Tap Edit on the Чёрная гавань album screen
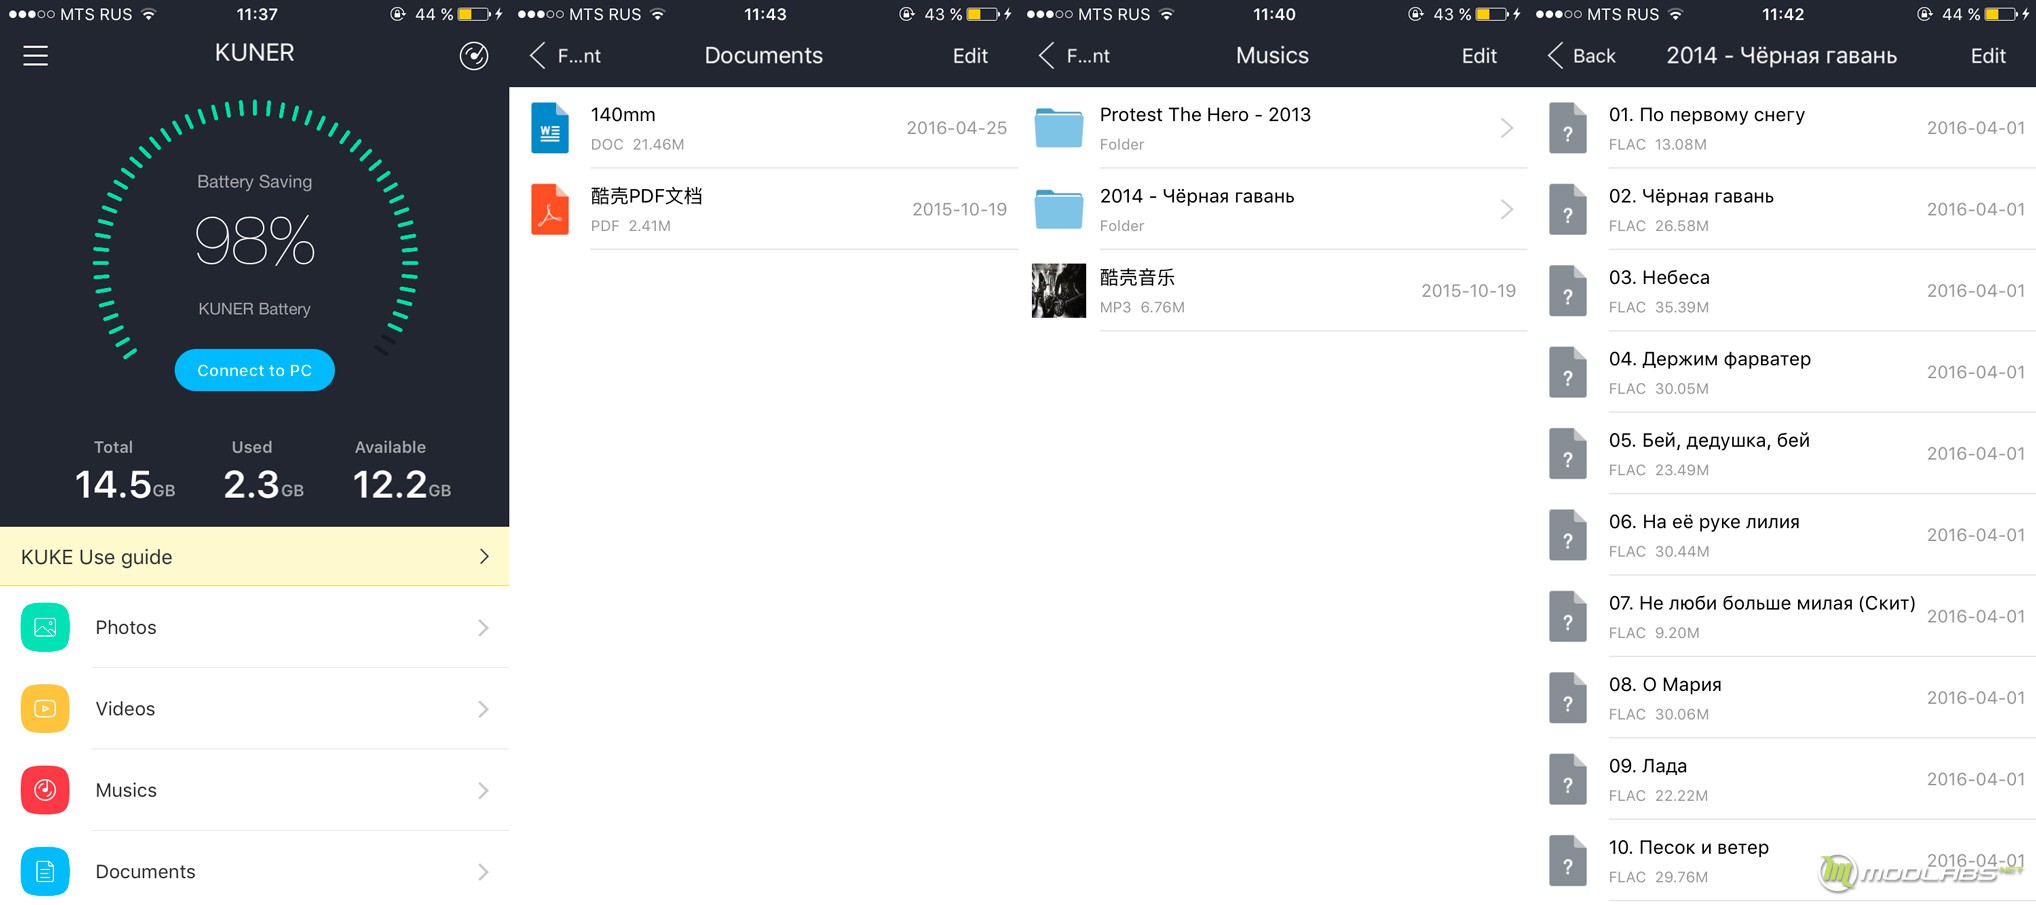This screenshot has width=2036, height=905. pyautogui.click(x=1988, y=56)
